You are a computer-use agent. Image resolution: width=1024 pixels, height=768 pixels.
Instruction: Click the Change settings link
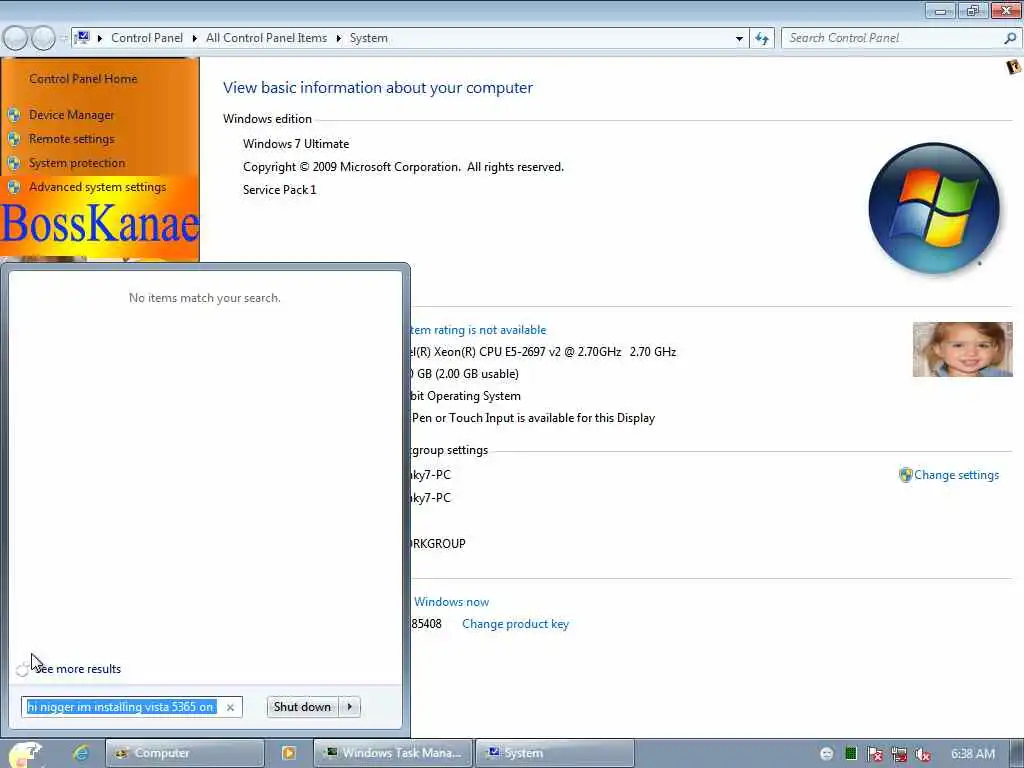[956, 475]
